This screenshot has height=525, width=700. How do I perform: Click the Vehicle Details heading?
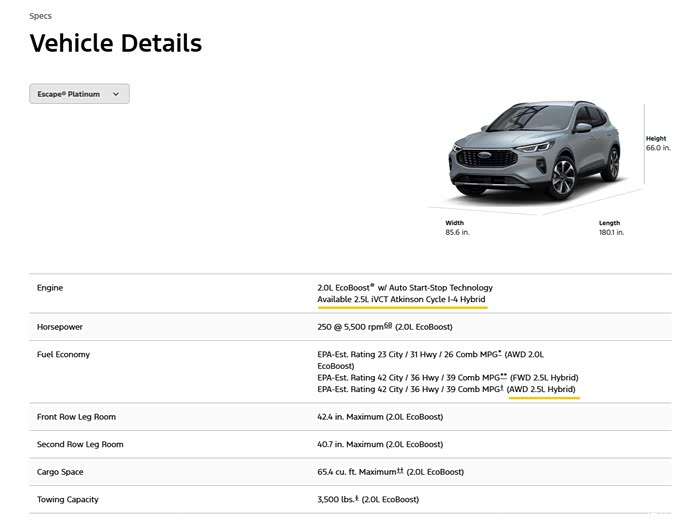click(x=115, y=43)
